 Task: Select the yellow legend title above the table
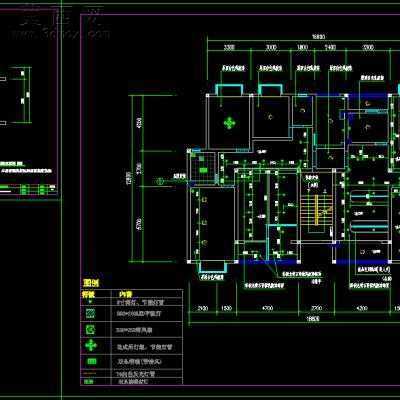pyautogui.click(x=91, y=283)
